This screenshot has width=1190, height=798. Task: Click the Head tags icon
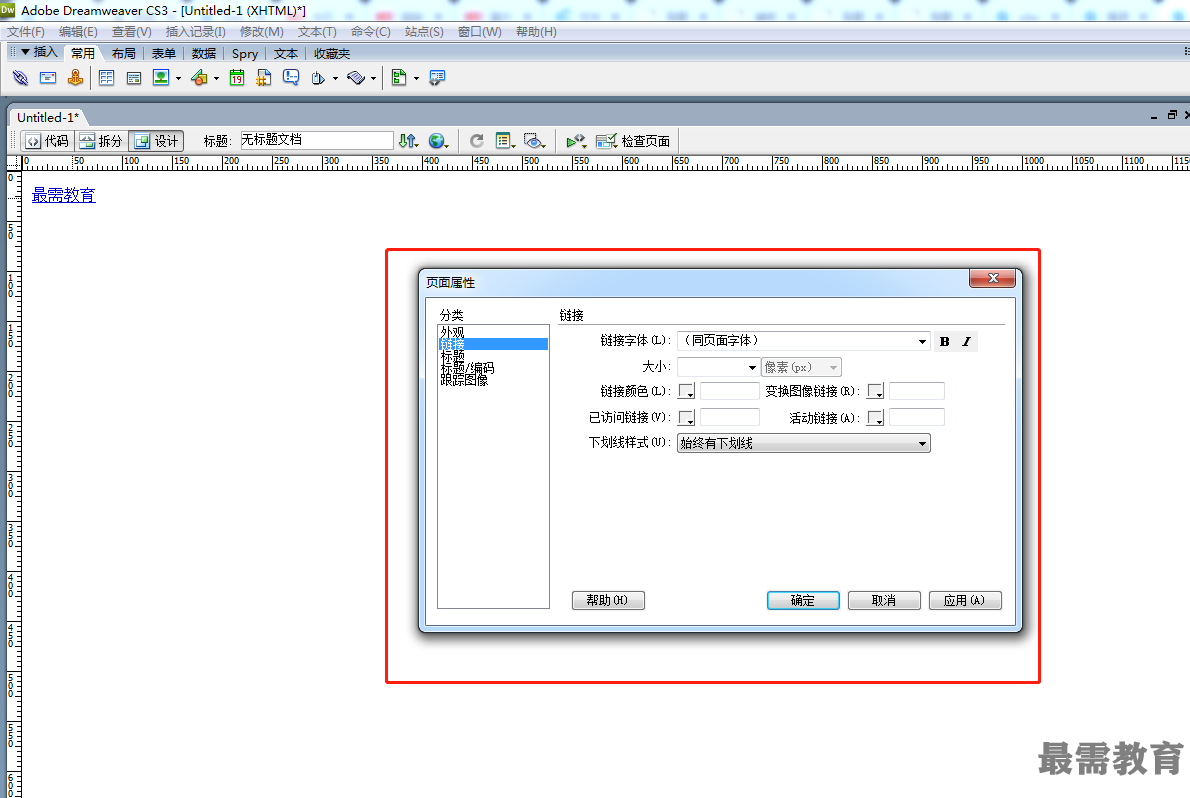318,77
